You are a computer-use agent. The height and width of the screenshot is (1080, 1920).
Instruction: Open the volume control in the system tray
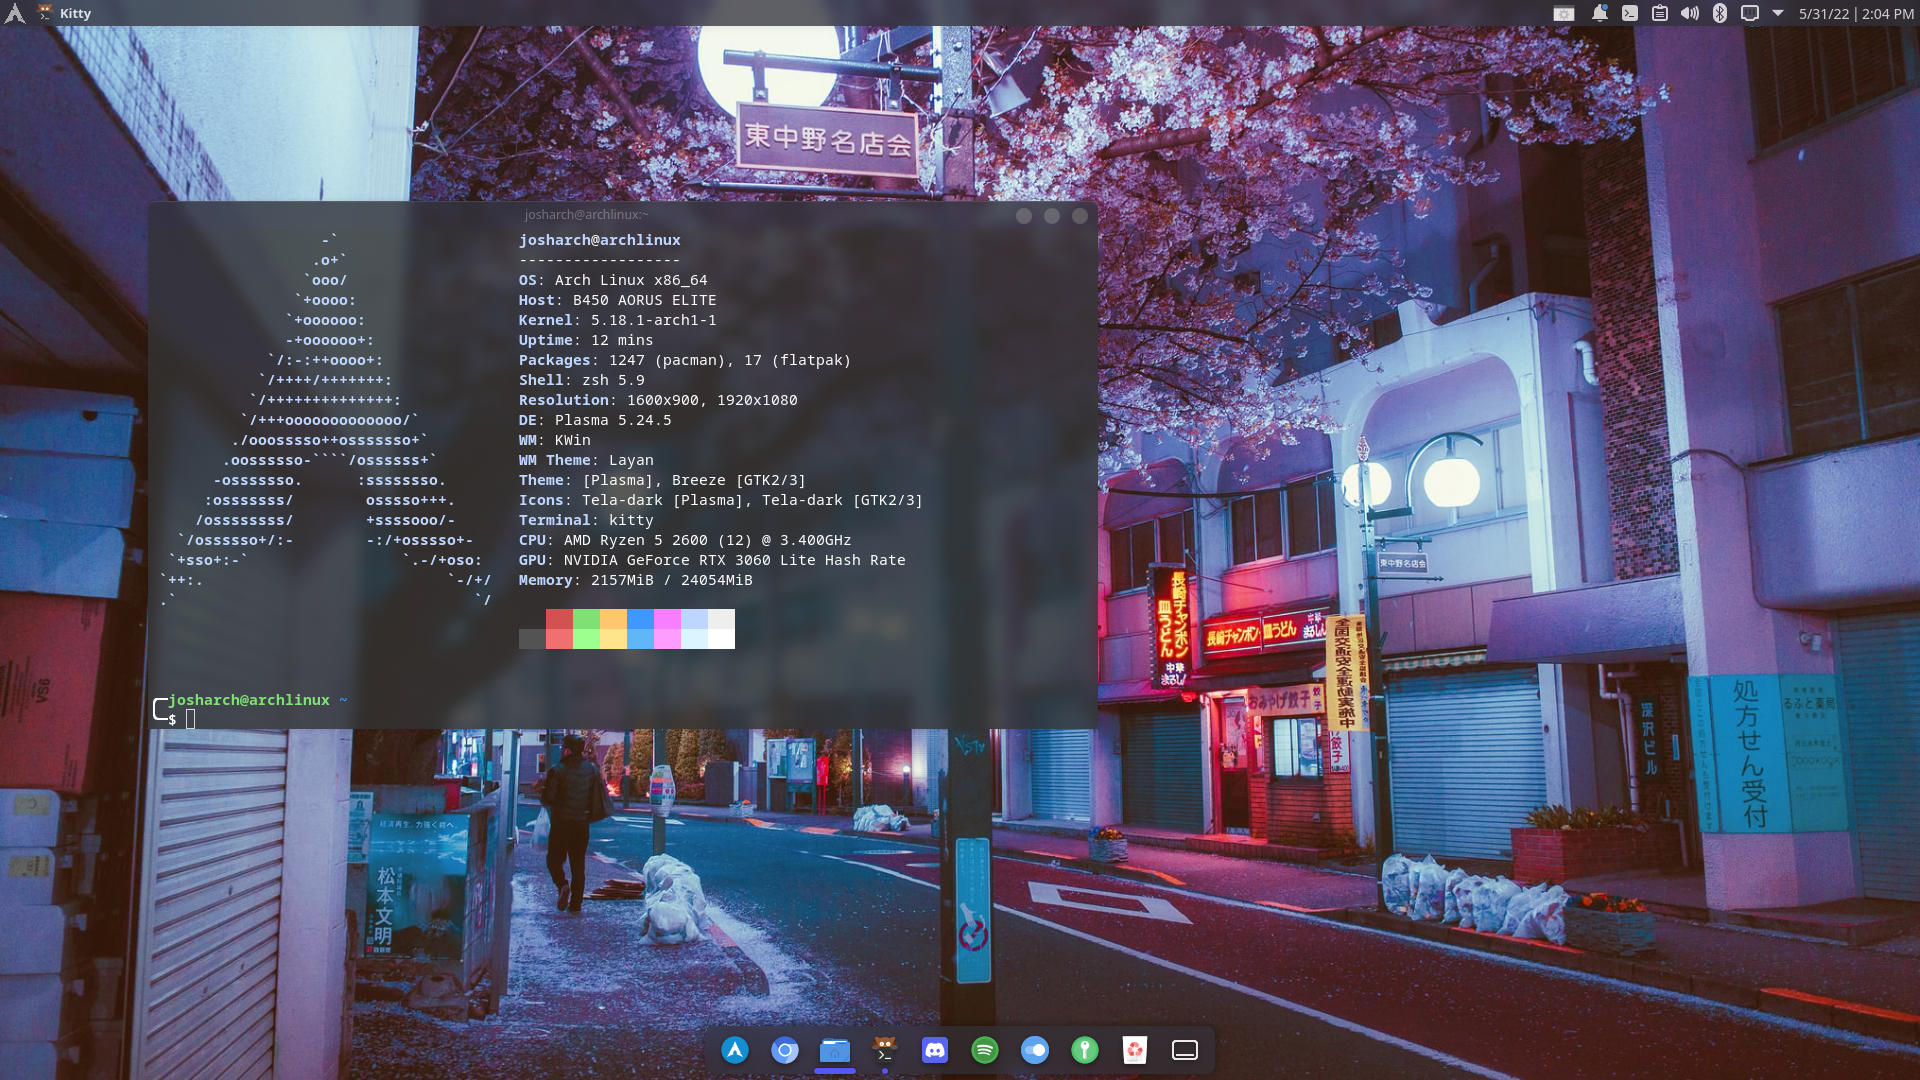(1690, 13)
